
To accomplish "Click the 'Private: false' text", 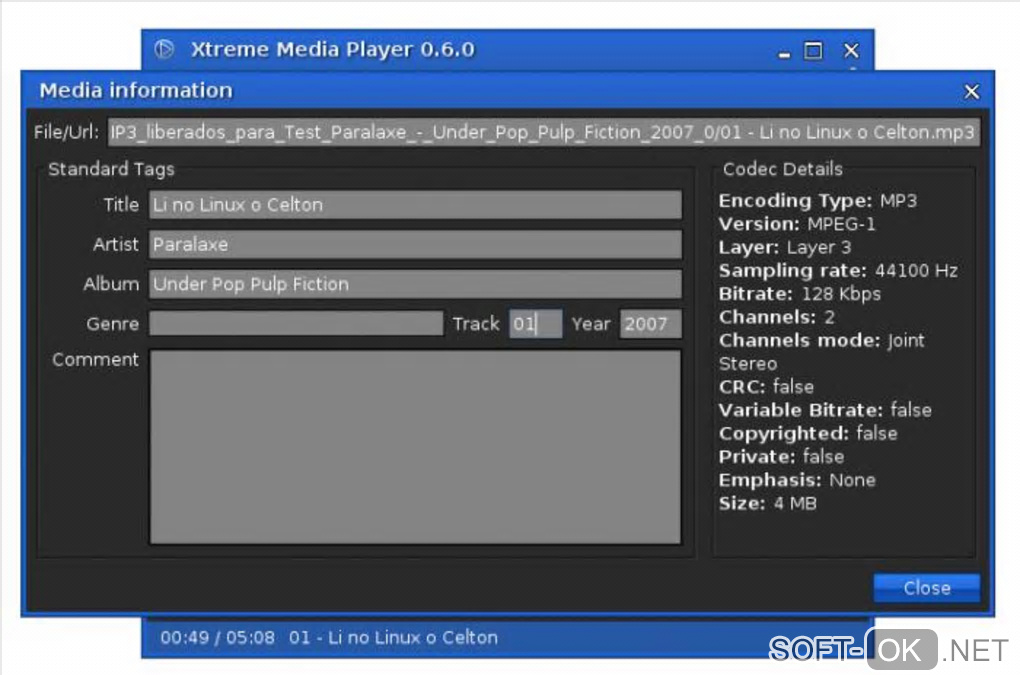I will 781,457.
